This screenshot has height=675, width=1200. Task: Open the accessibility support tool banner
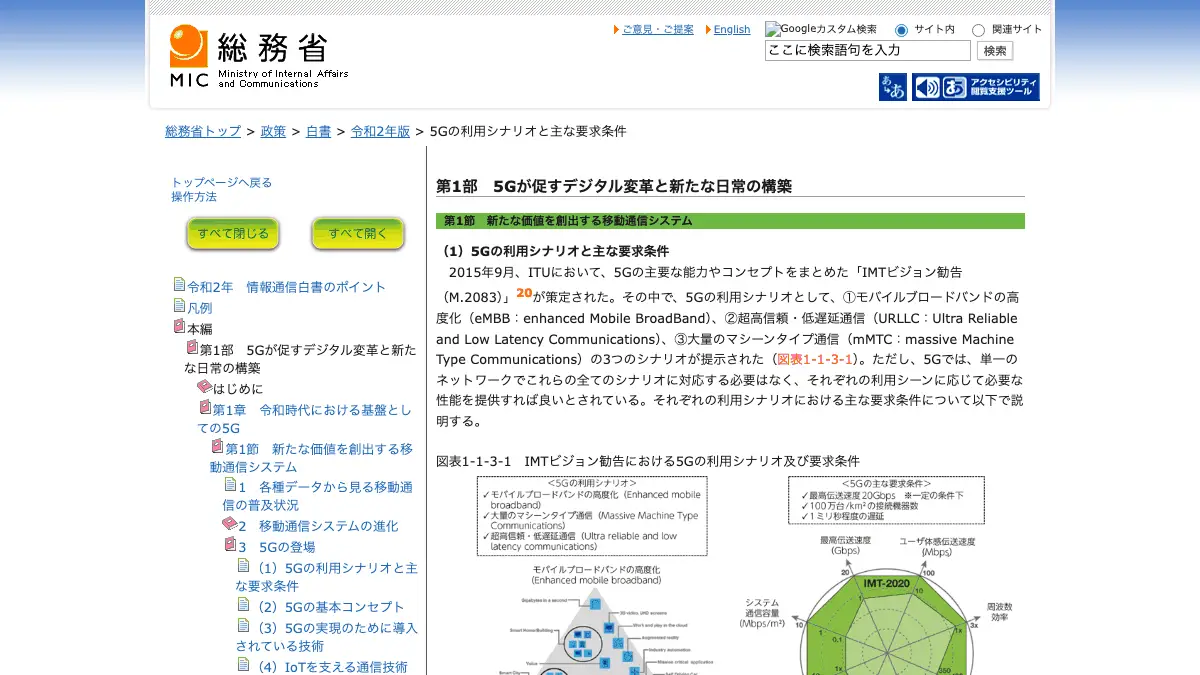[x=976, y=87]
